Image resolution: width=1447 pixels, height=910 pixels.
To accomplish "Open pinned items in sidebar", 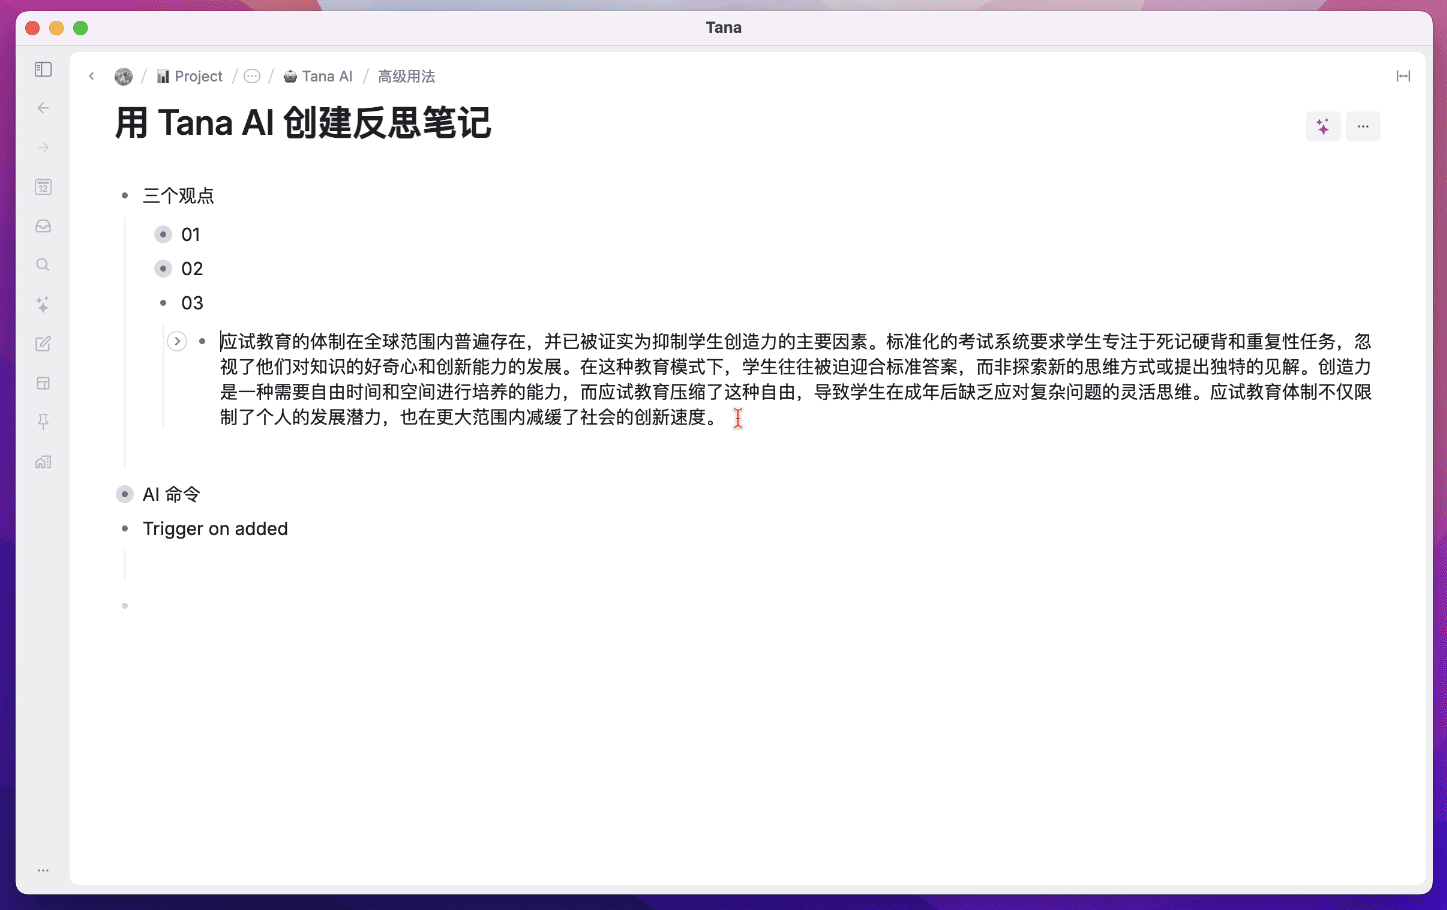I will coord(43,422).
